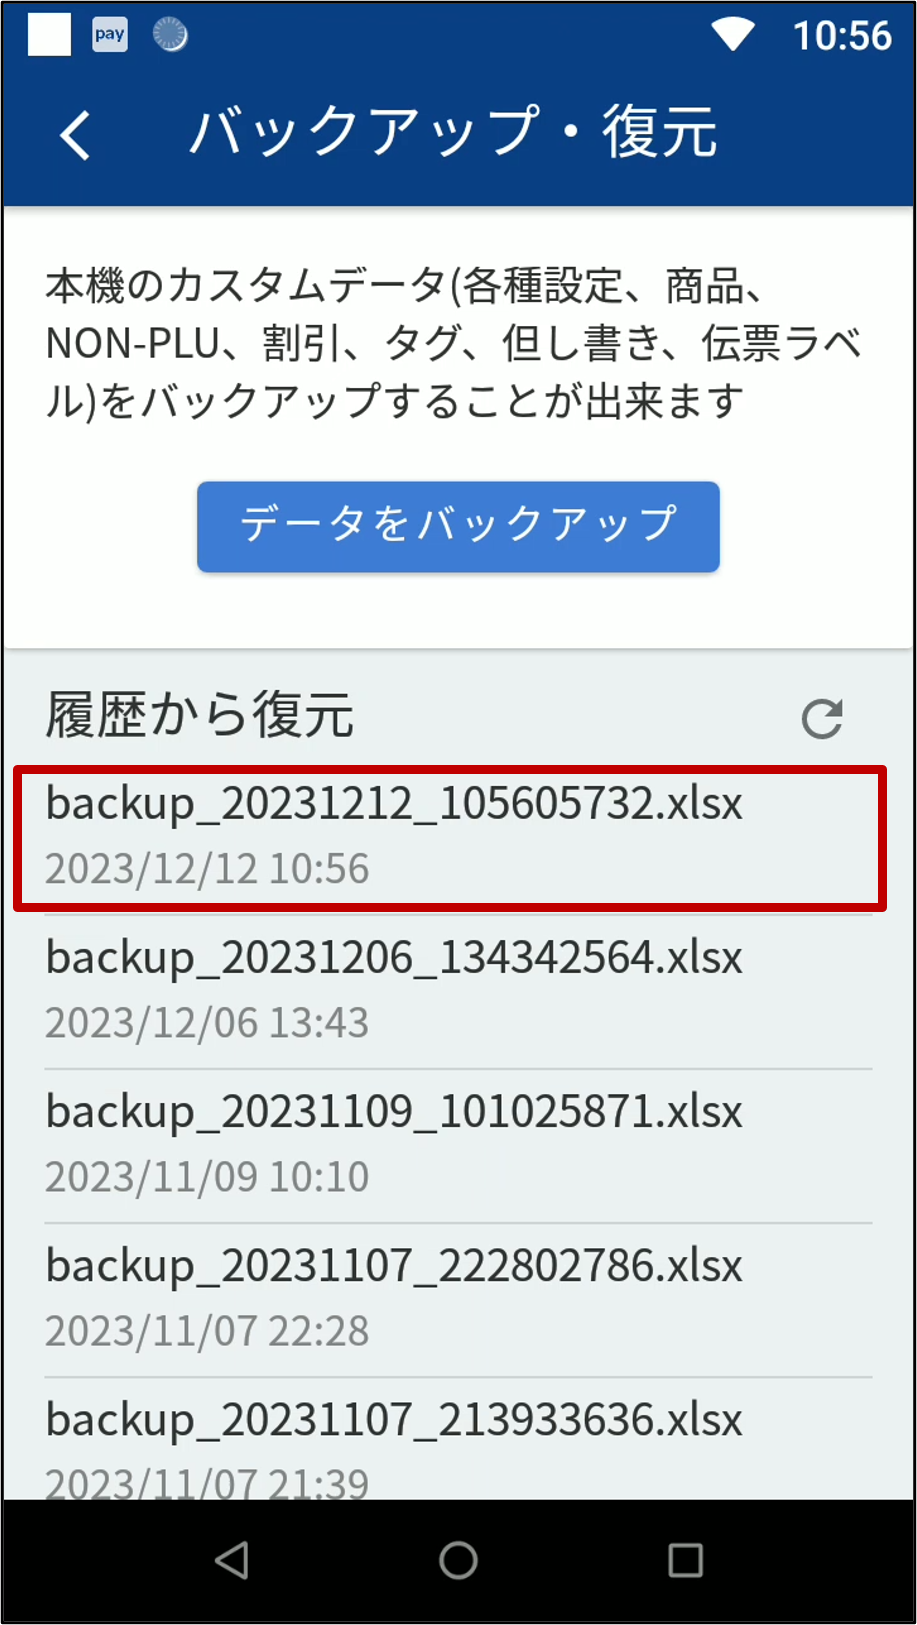This screenshot has width=917, height=1625.
Task: Select backup_20231107_222802786.xlsx entry
Action: 458,1299
